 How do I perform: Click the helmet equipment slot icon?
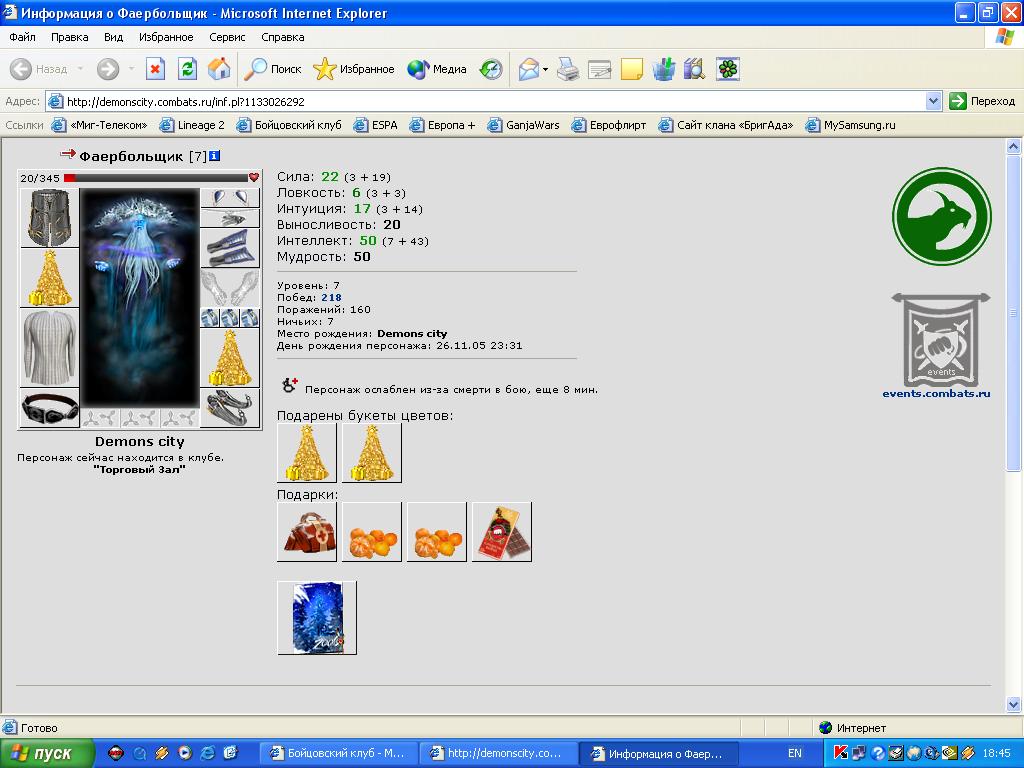[50, 217]
